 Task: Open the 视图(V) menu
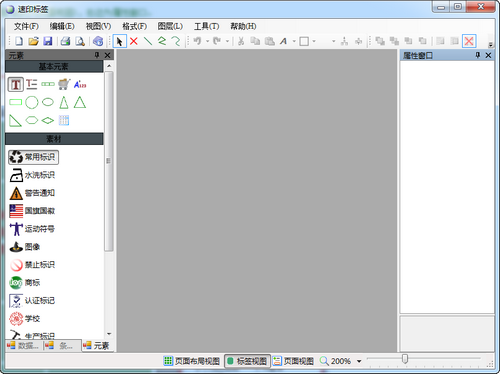(x=98, y=26)
